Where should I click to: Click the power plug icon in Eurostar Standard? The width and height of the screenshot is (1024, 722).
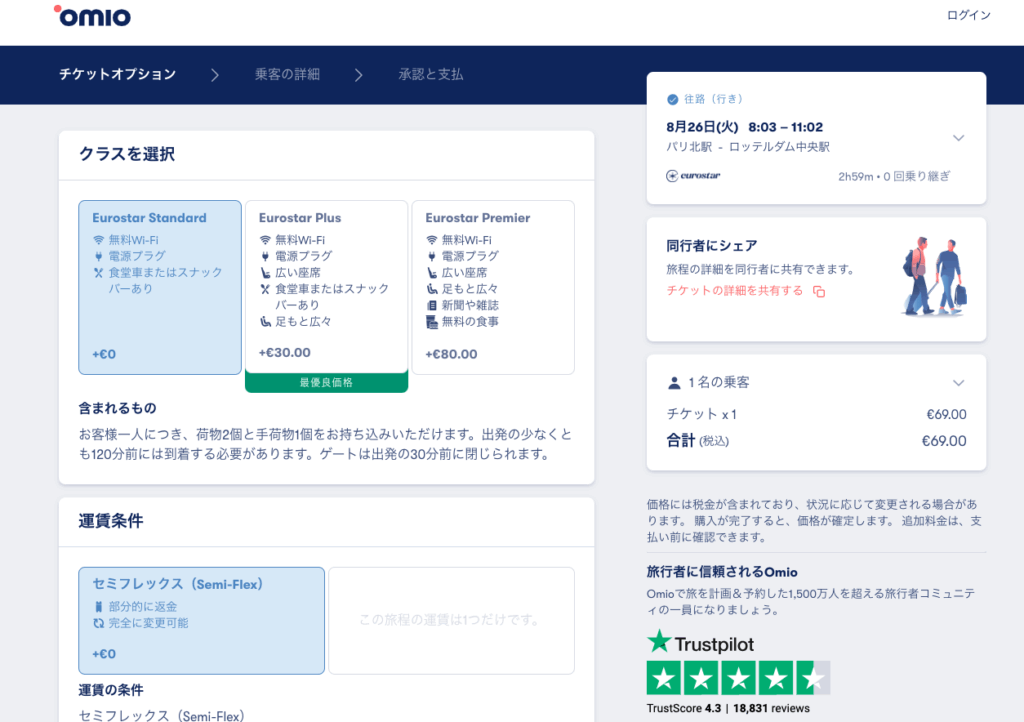99,257
